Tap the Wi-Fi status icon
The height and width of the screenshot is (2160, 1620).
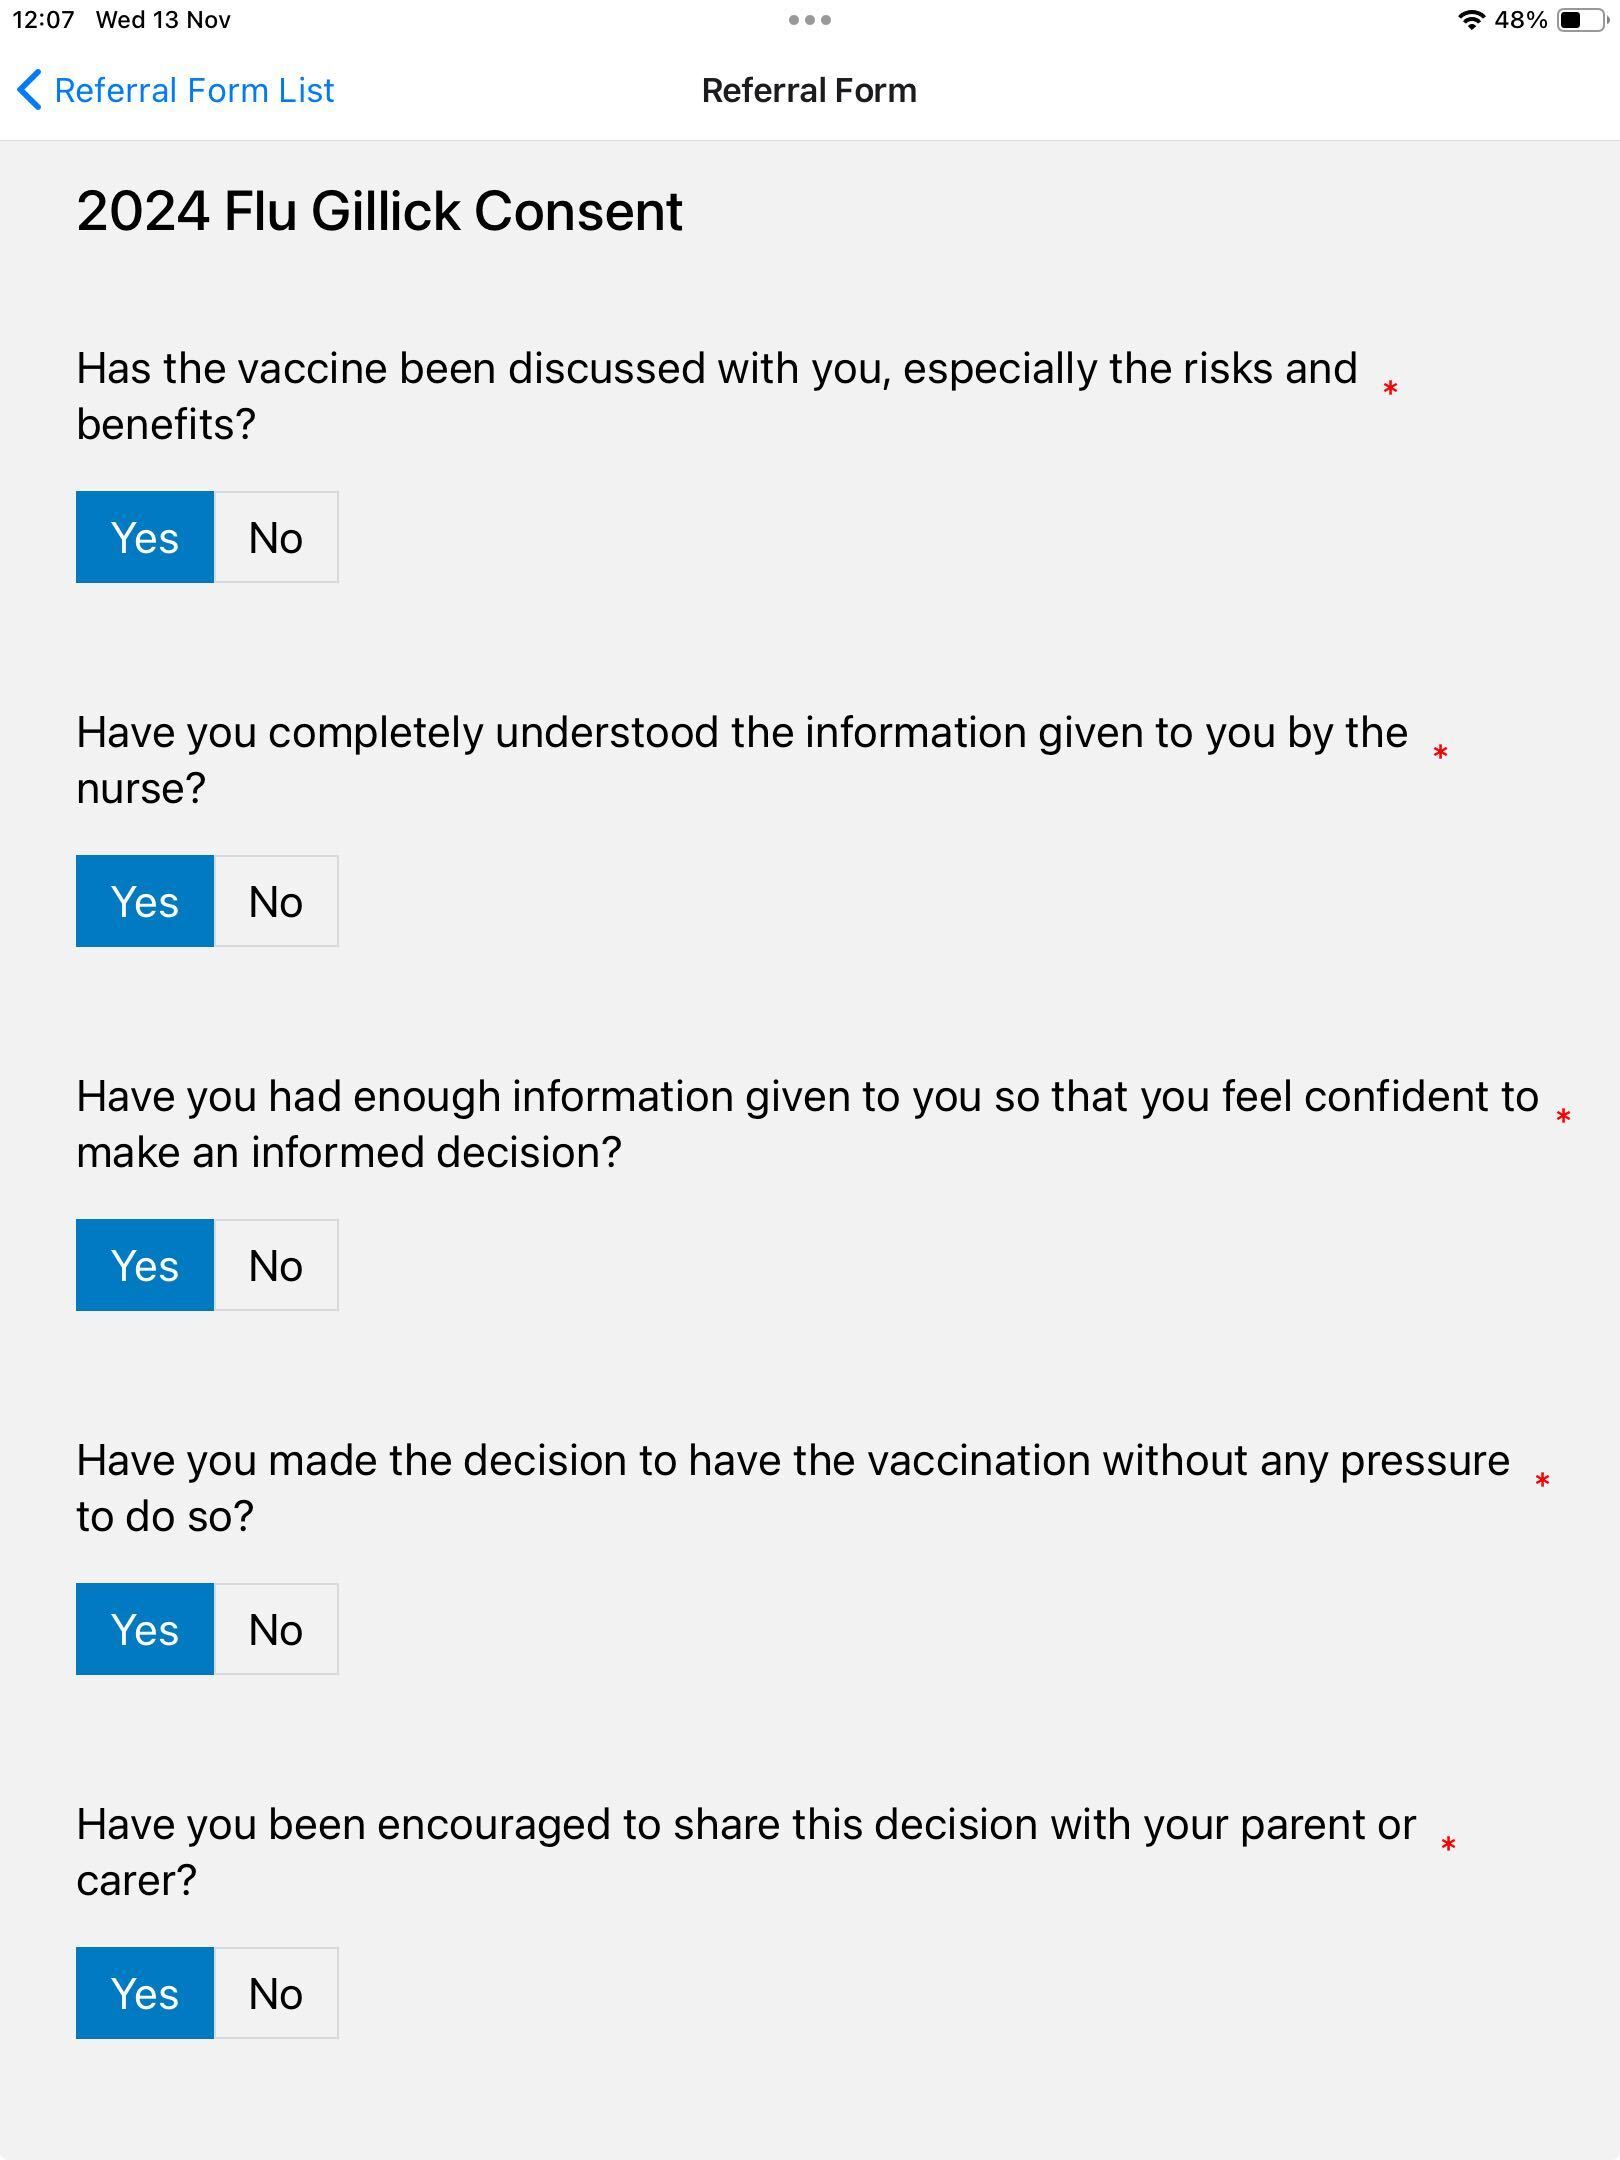coord(1470,20)
